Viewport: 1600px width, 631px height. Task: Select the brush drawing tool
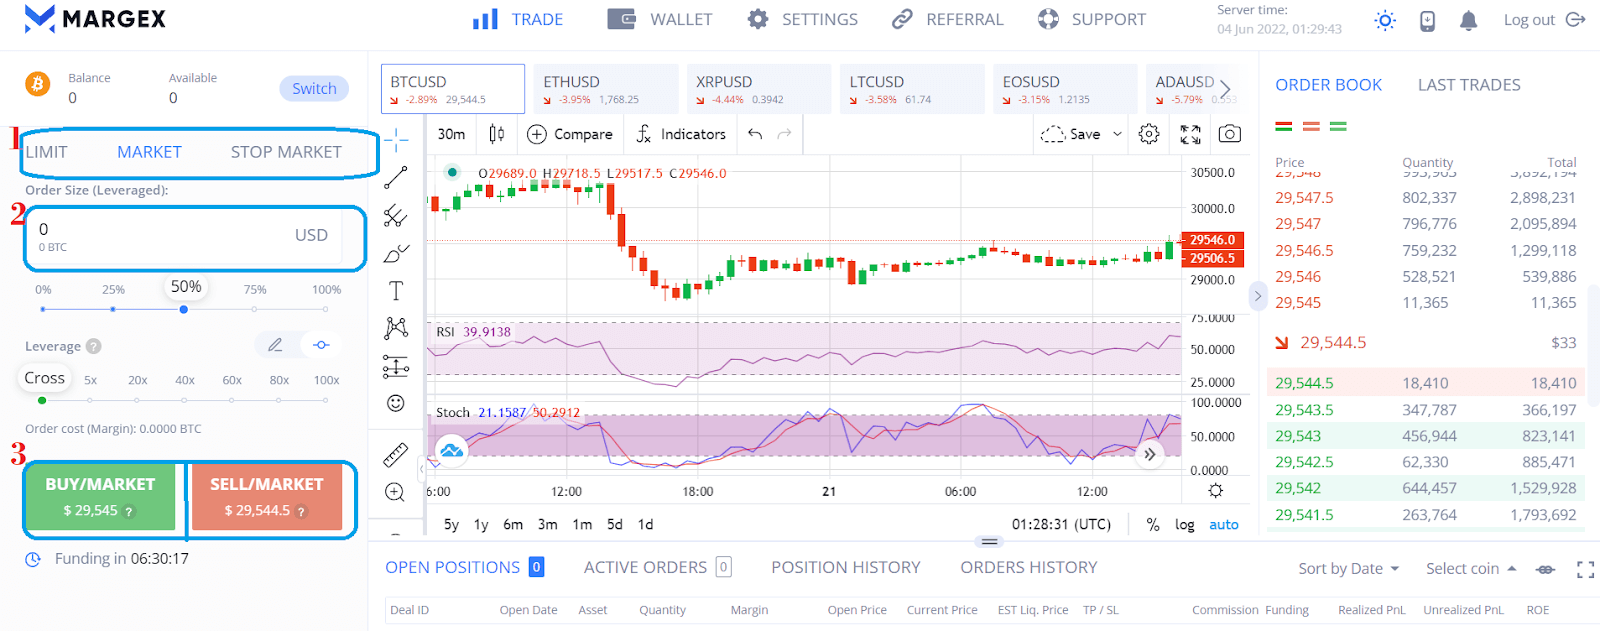(396, 253)
